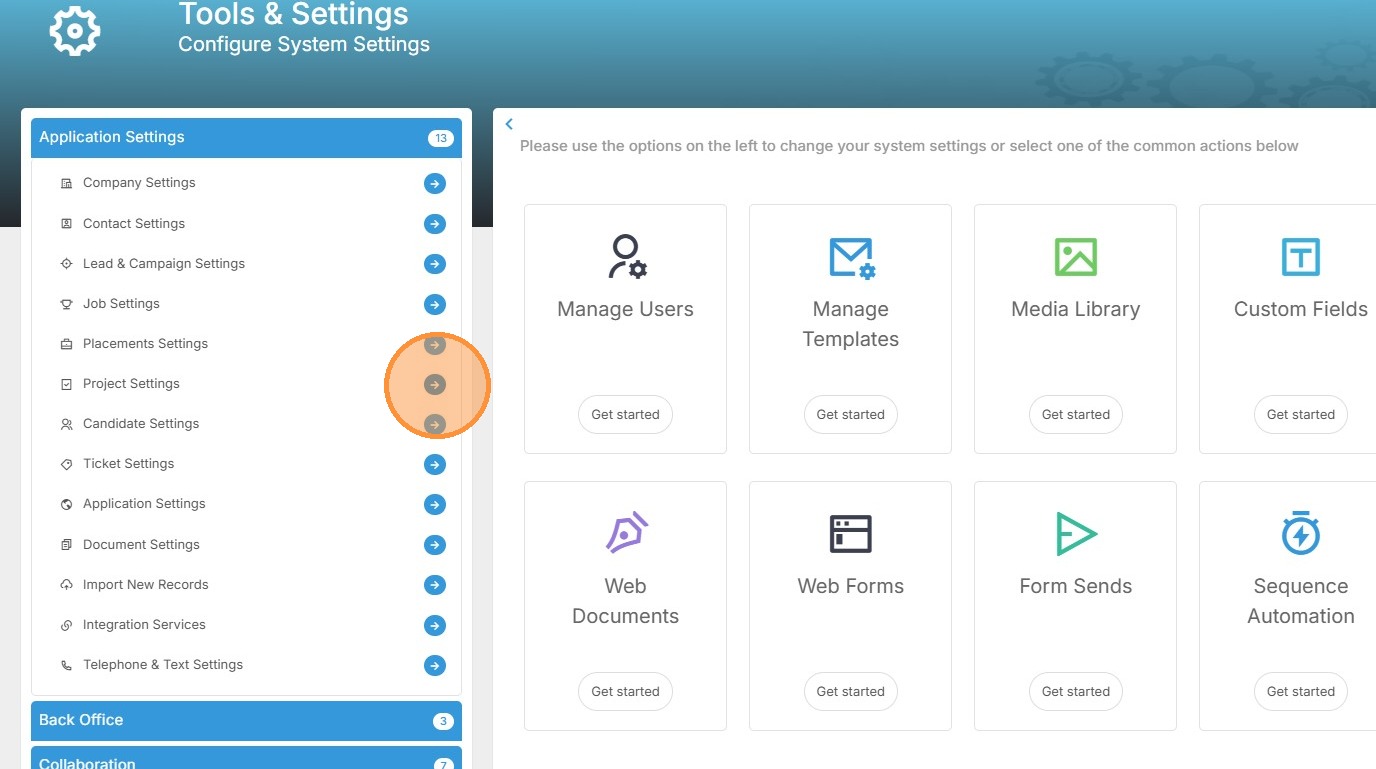The image size is (1376, 769).
Task: Click Get started under Manage Templates
Action: click(x=851, y=414)
